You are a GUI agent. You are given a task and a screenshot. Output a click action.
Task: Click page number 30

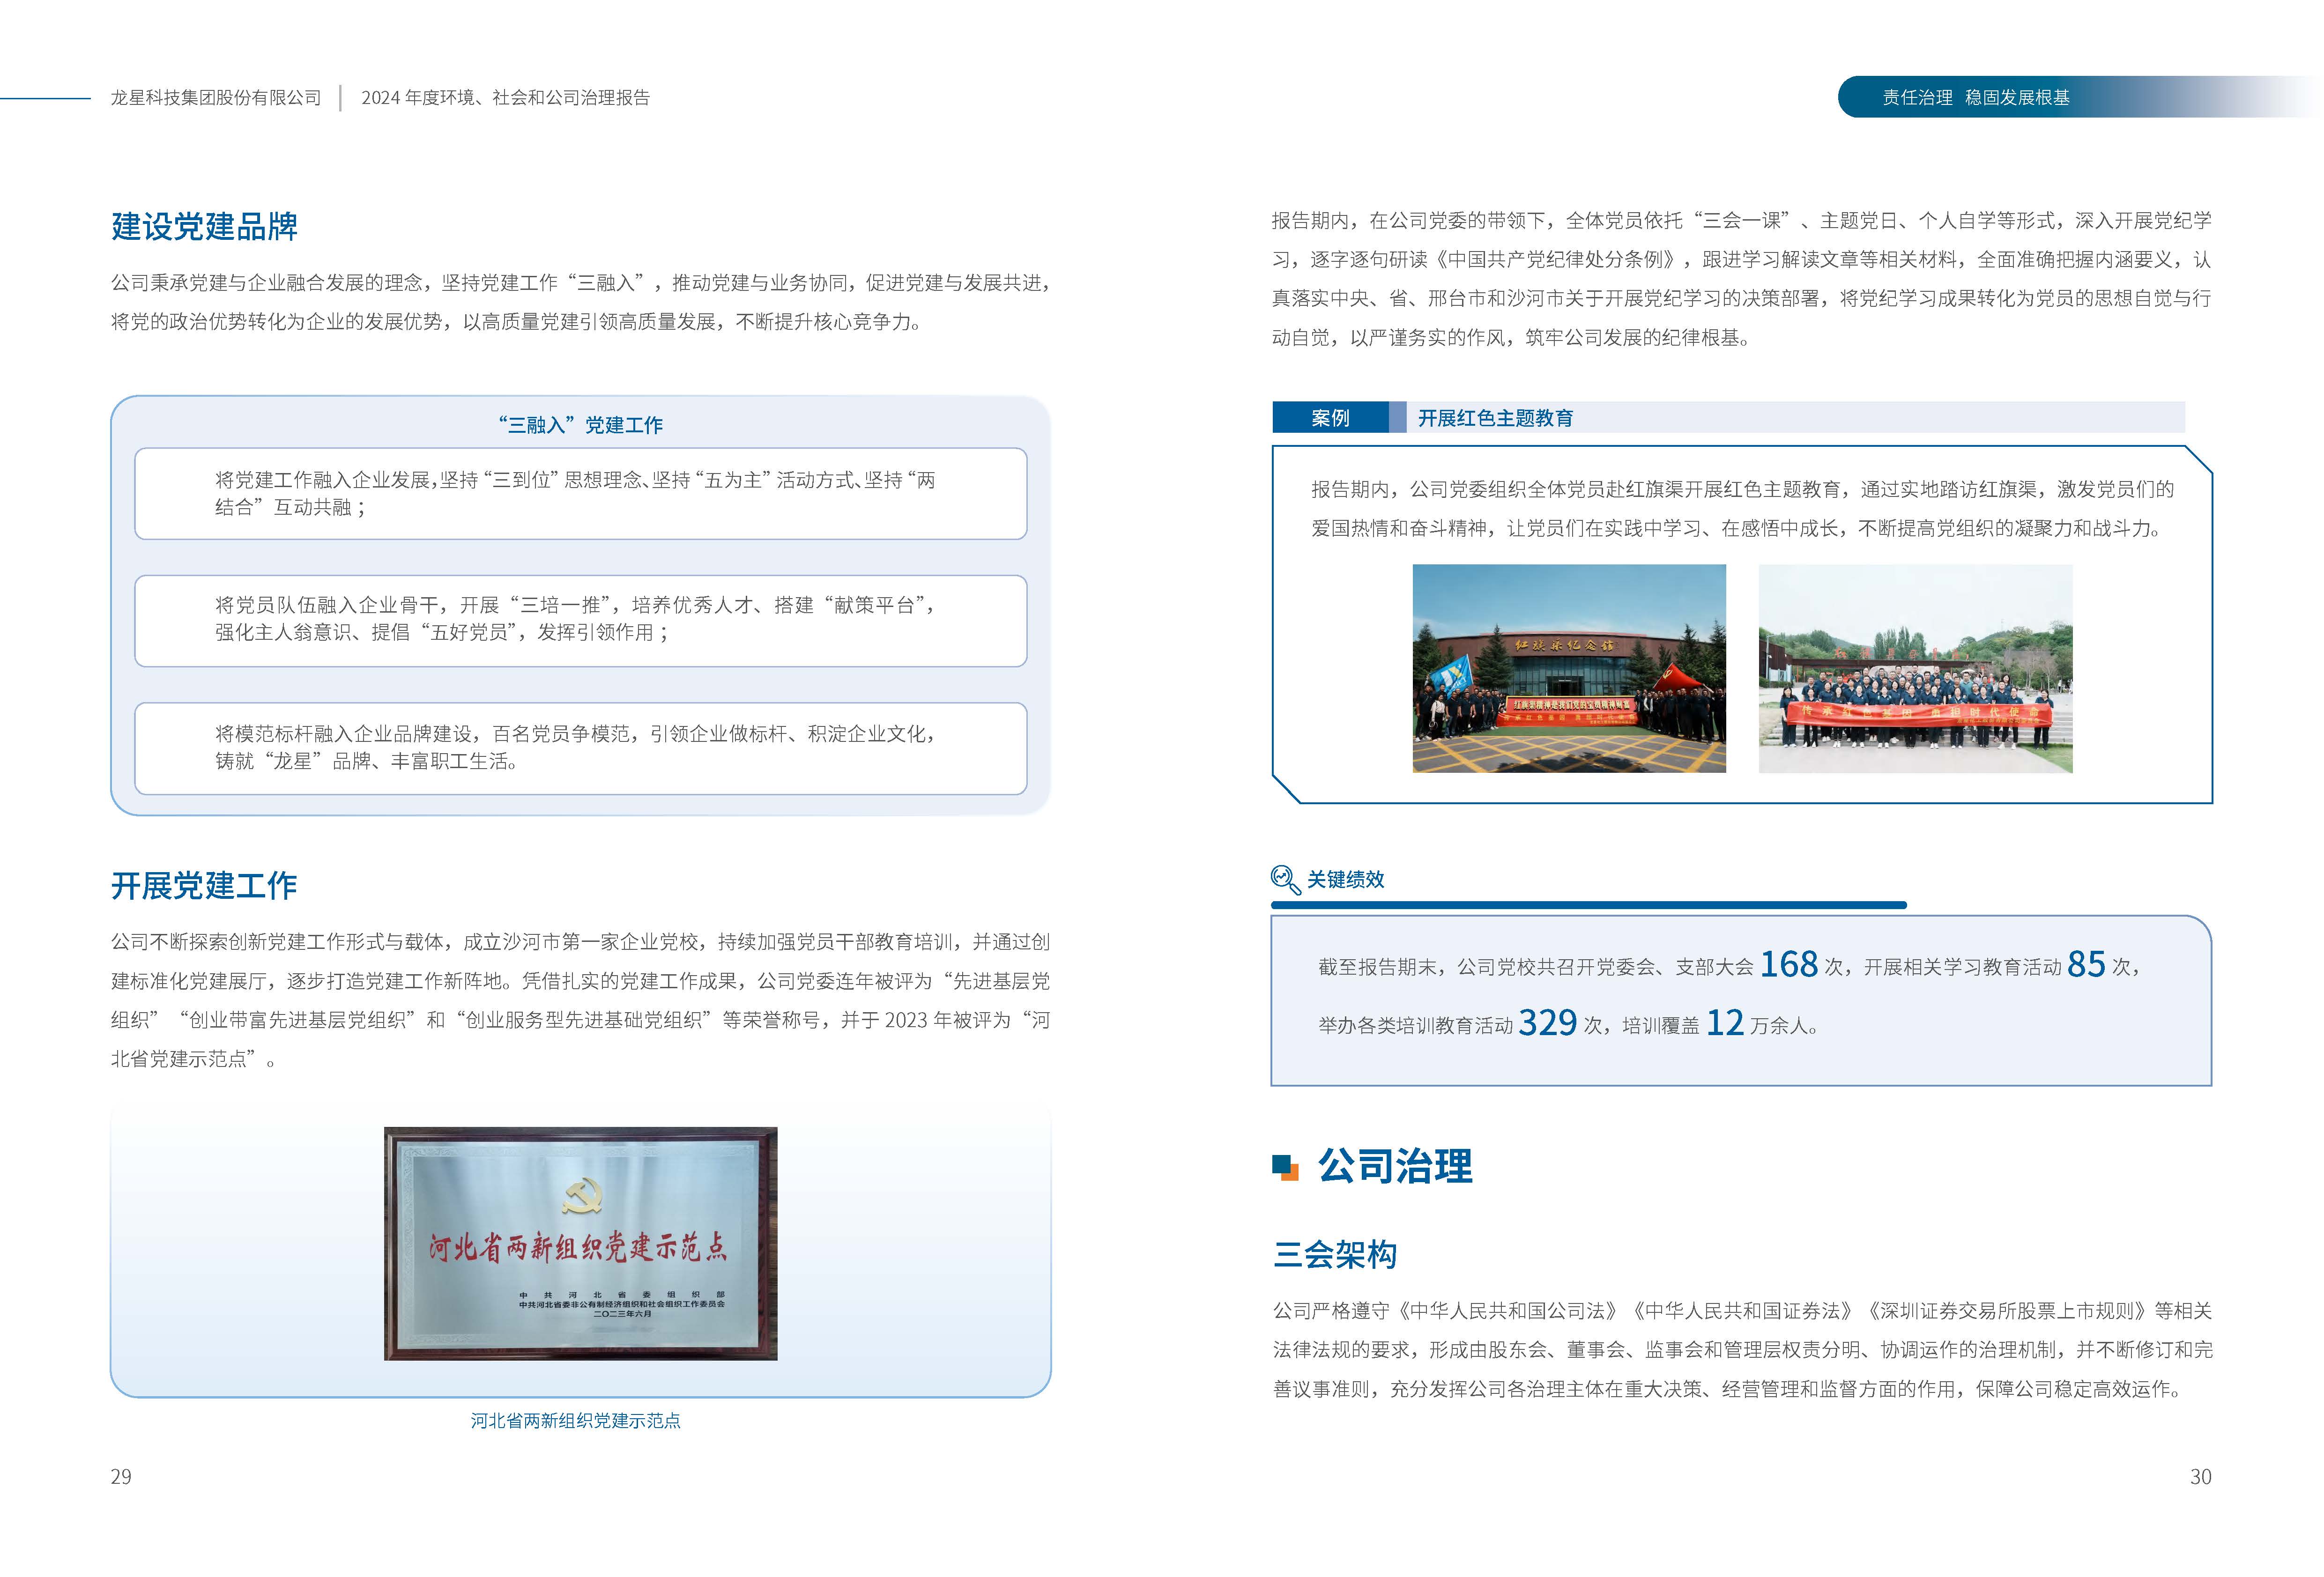(x=2201, y=1477)
